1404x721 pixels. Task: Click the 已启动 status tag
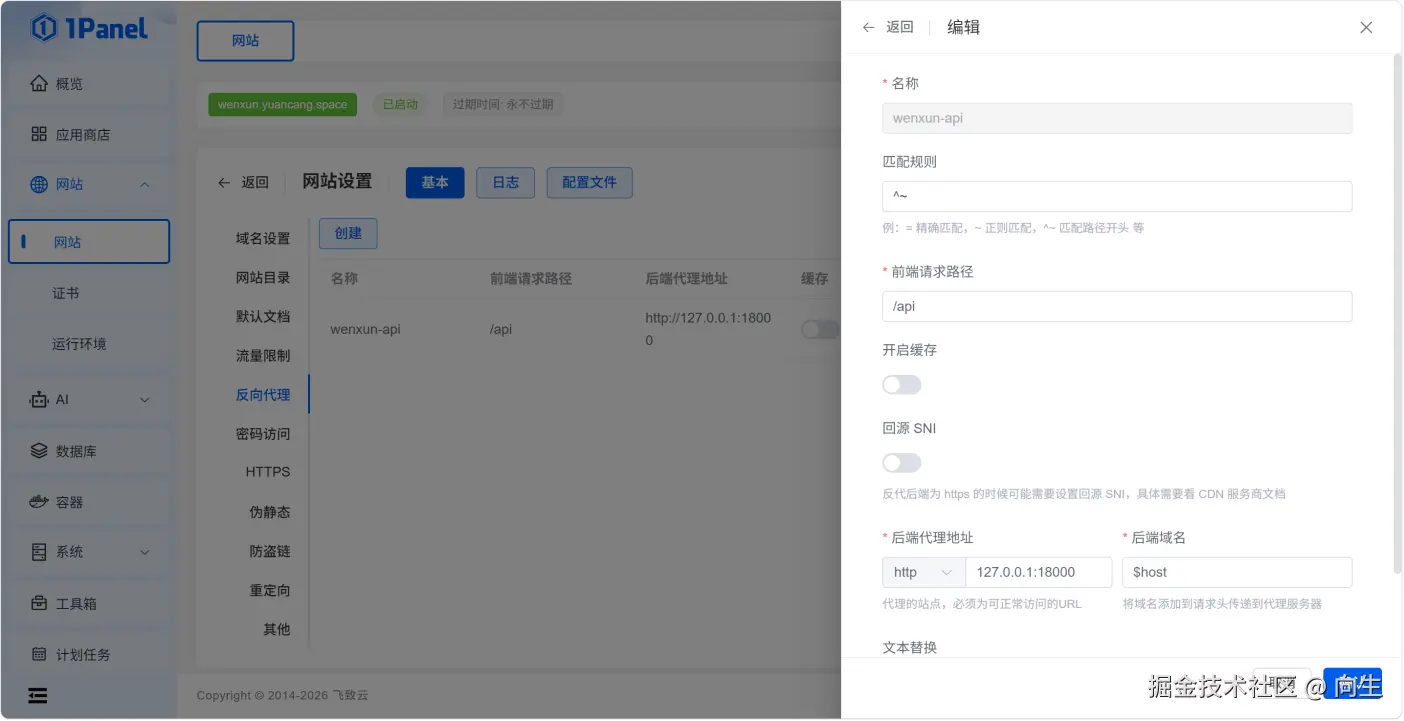(x=400, y=104)
